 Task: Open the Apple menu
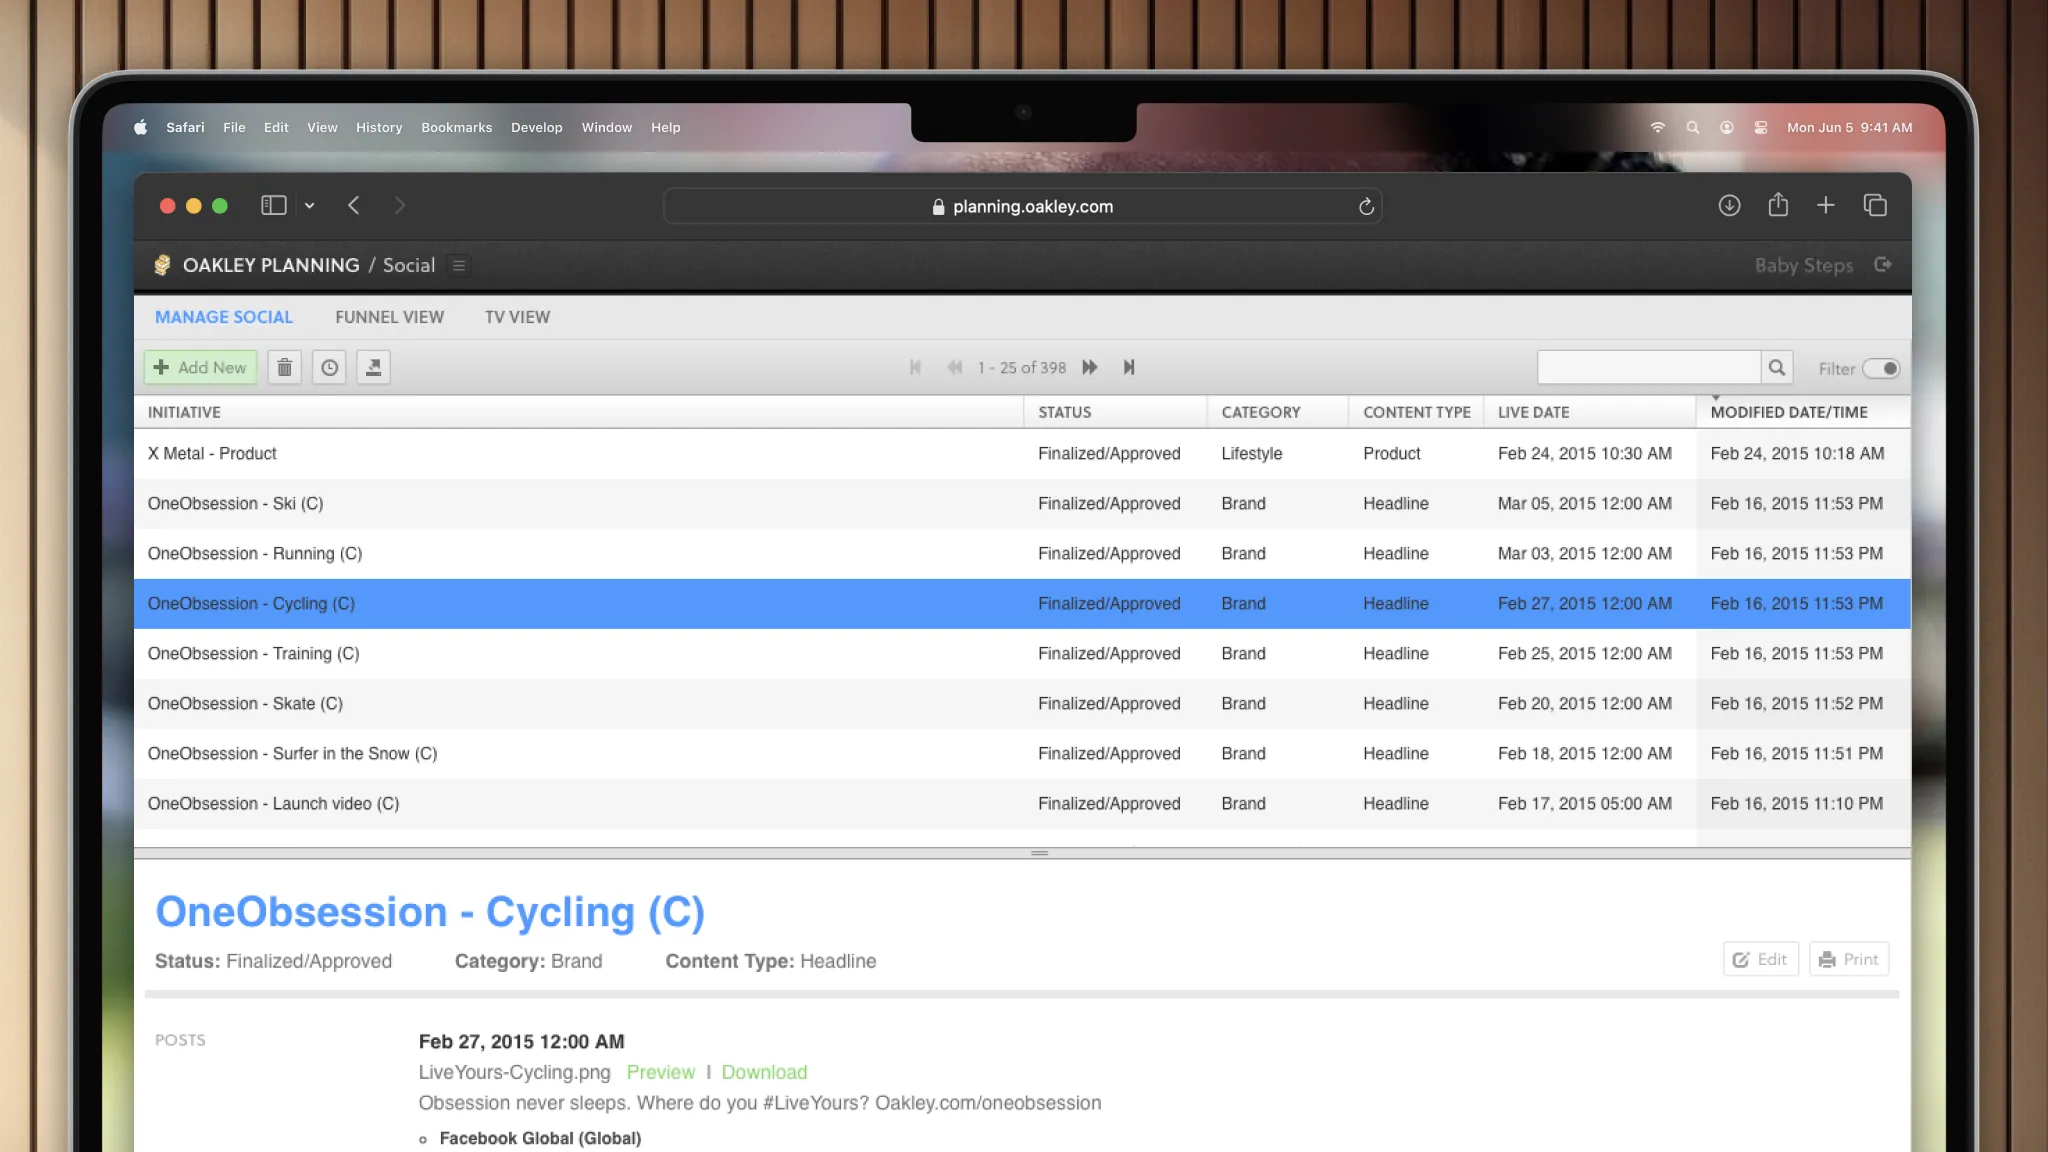click(141, 127)
